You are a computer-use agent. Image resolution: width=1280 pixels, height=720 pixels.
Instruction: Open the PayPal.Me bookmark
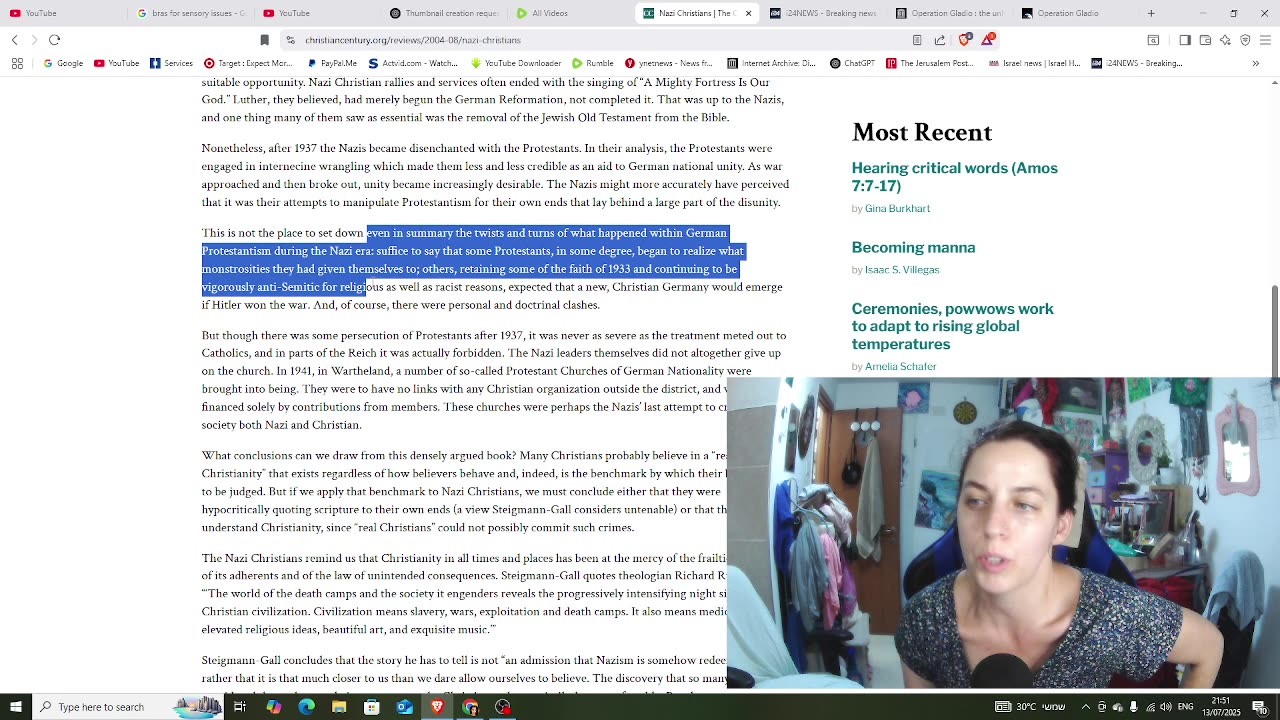tap(332, 63)
